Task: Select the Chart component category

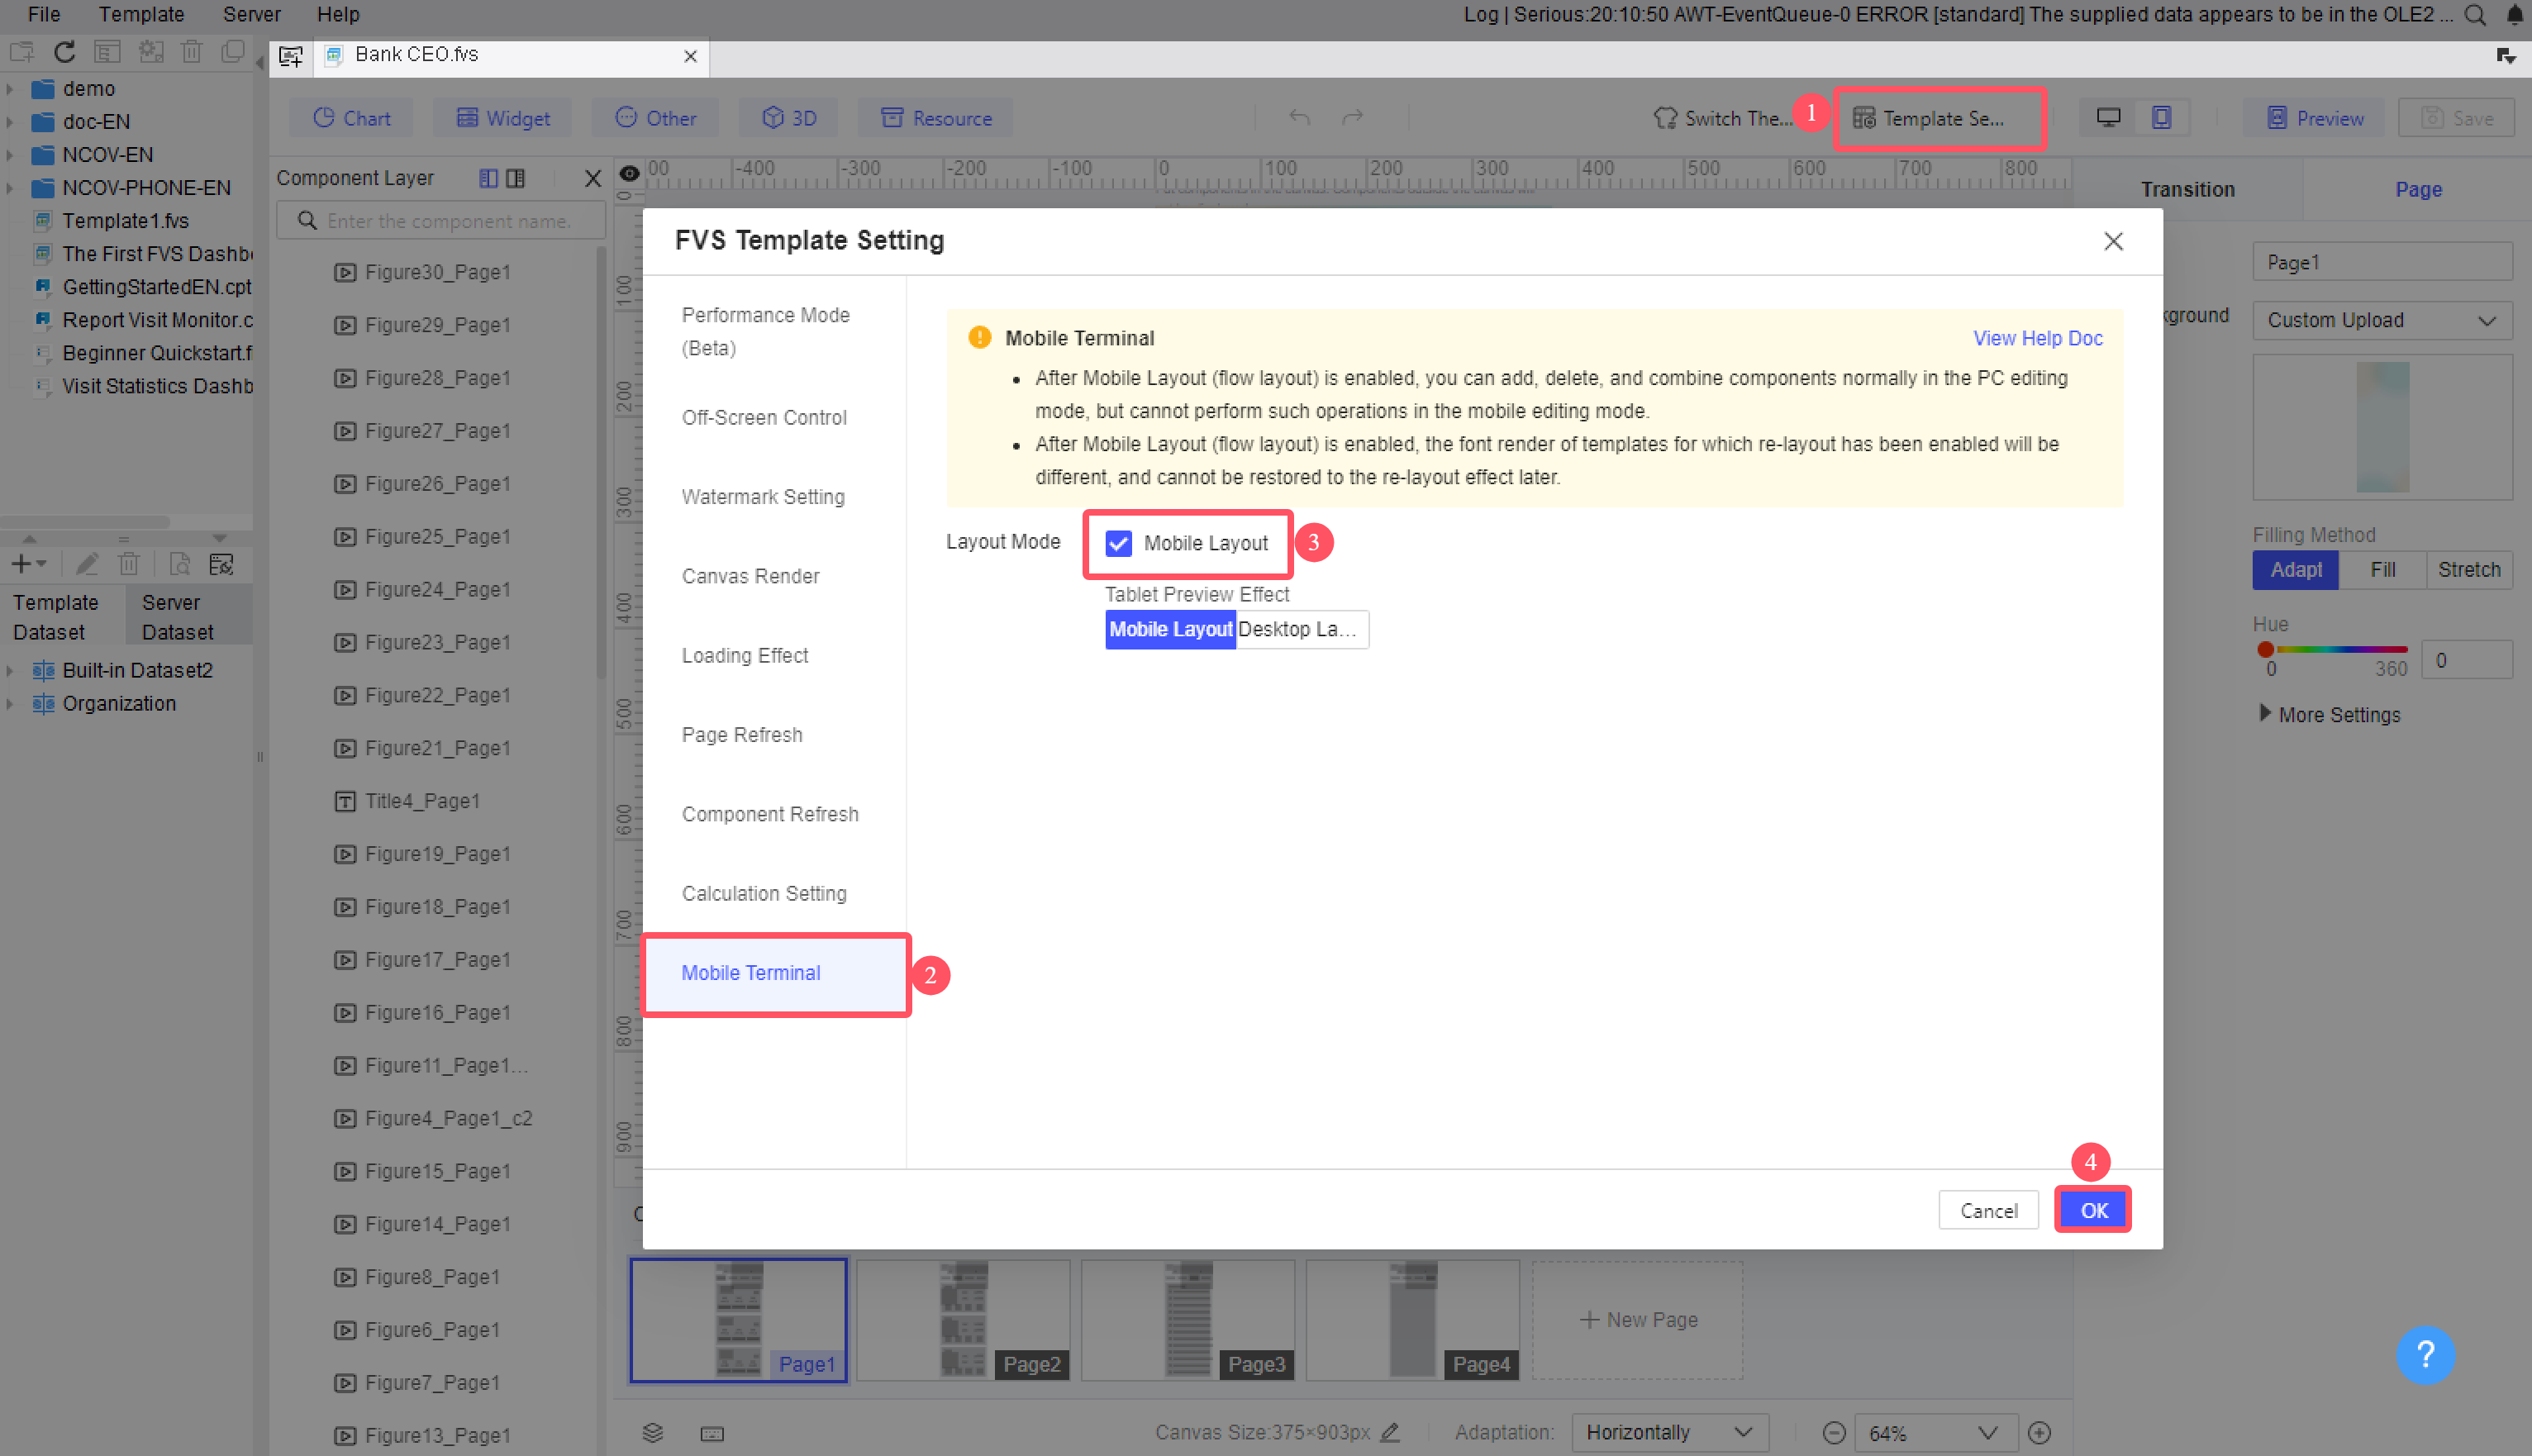Action: (x=350, y=117)
